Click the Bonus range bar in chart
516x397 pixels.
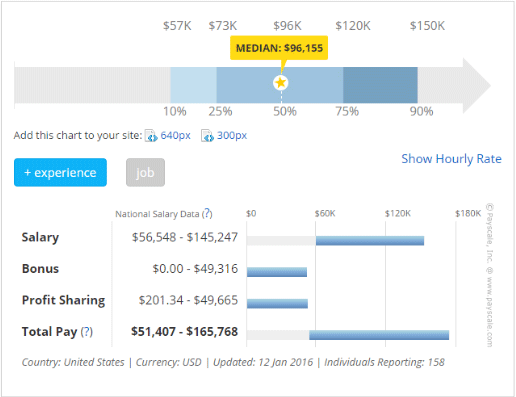[277, 272]
